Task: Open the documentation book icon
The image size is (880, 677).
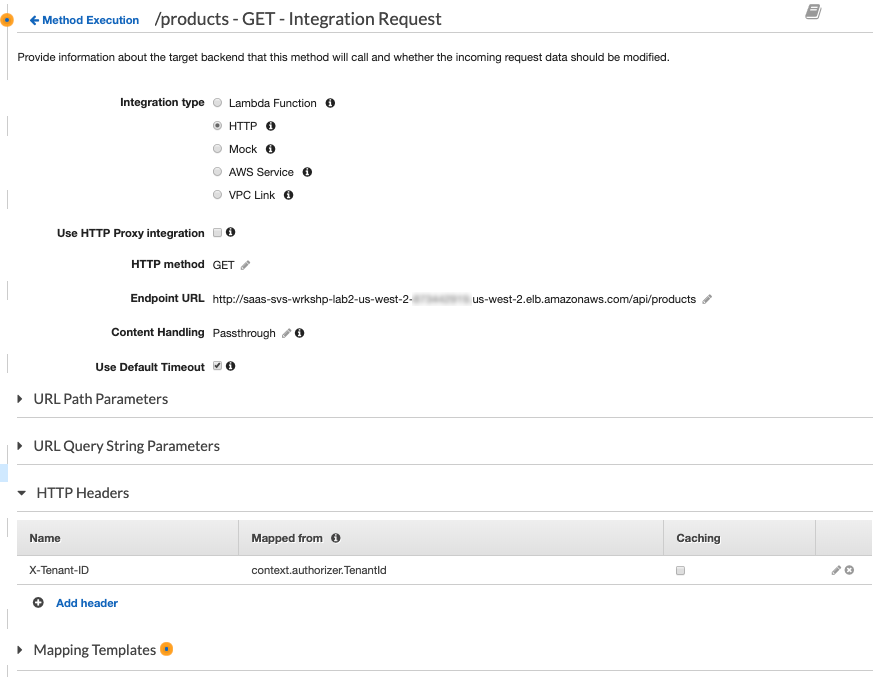Action: (813, 11)
